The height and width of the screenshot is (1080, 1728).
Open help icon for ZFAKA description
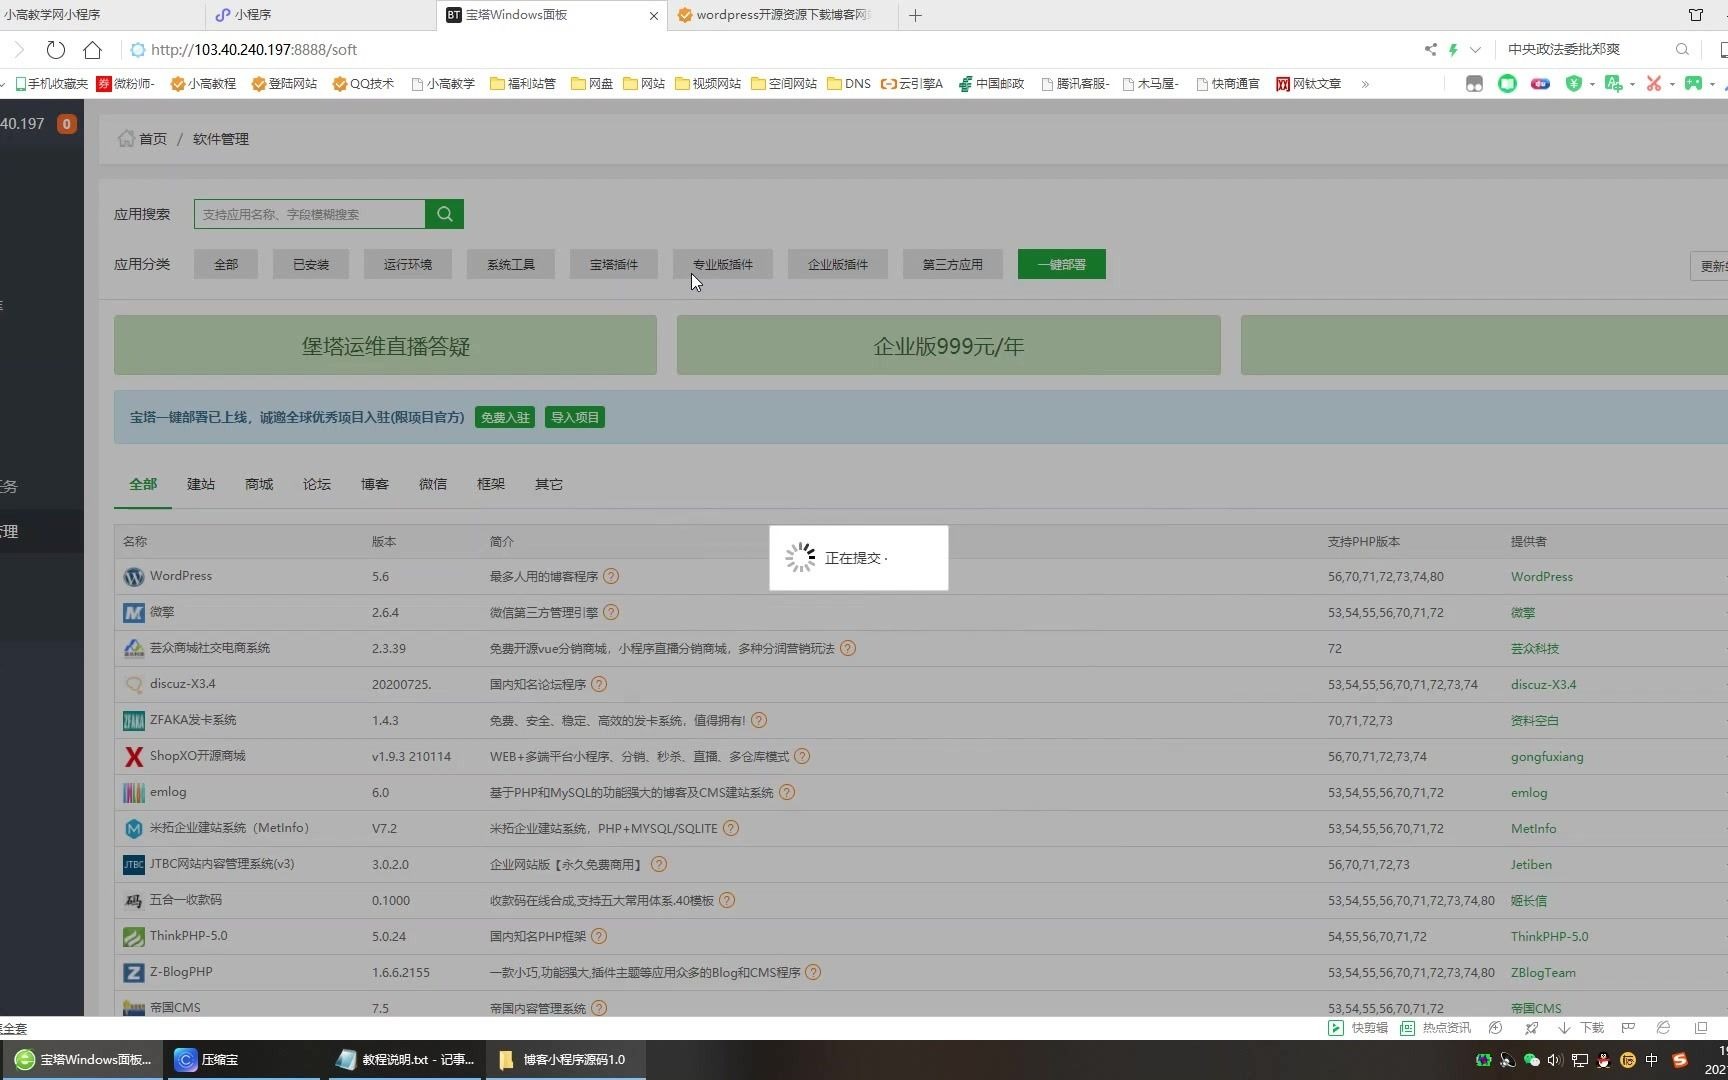point(759,720)
